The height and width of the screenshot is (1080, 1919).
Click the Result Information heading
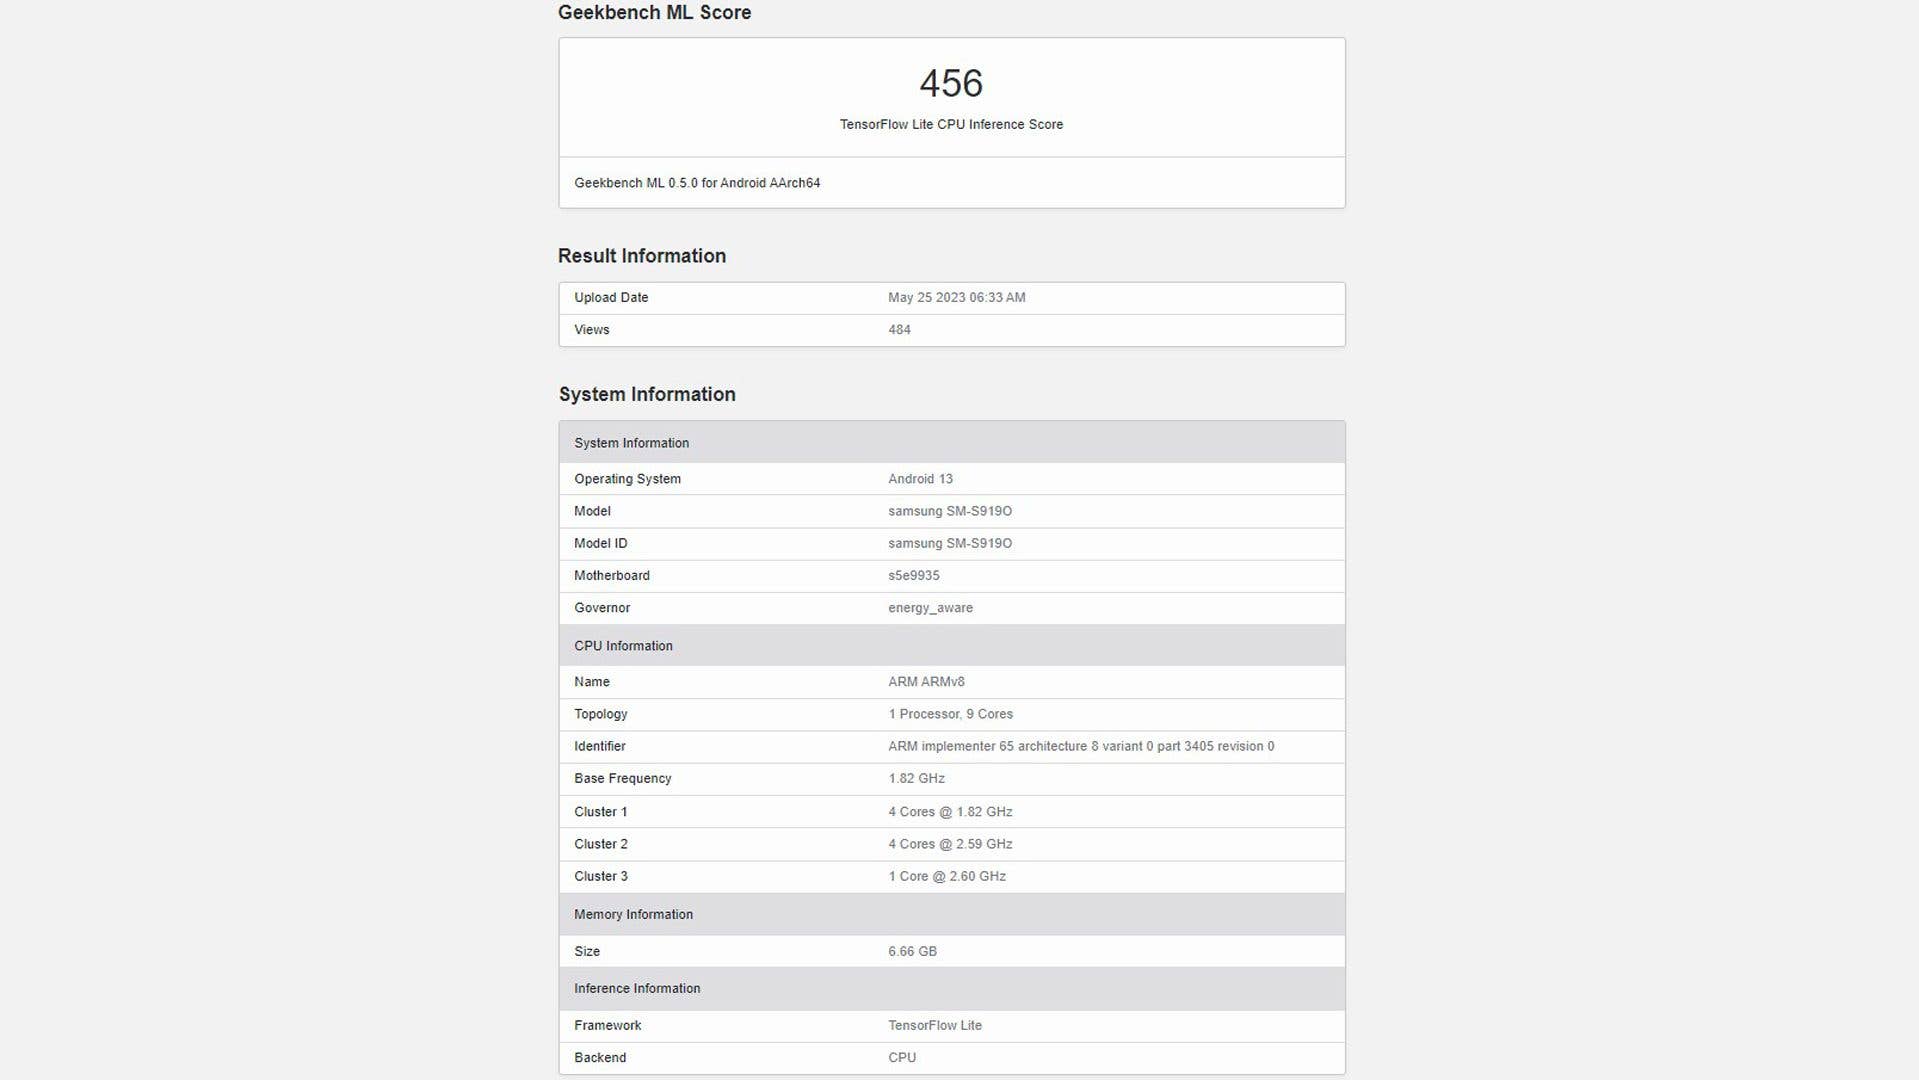[x=642, y=256]
